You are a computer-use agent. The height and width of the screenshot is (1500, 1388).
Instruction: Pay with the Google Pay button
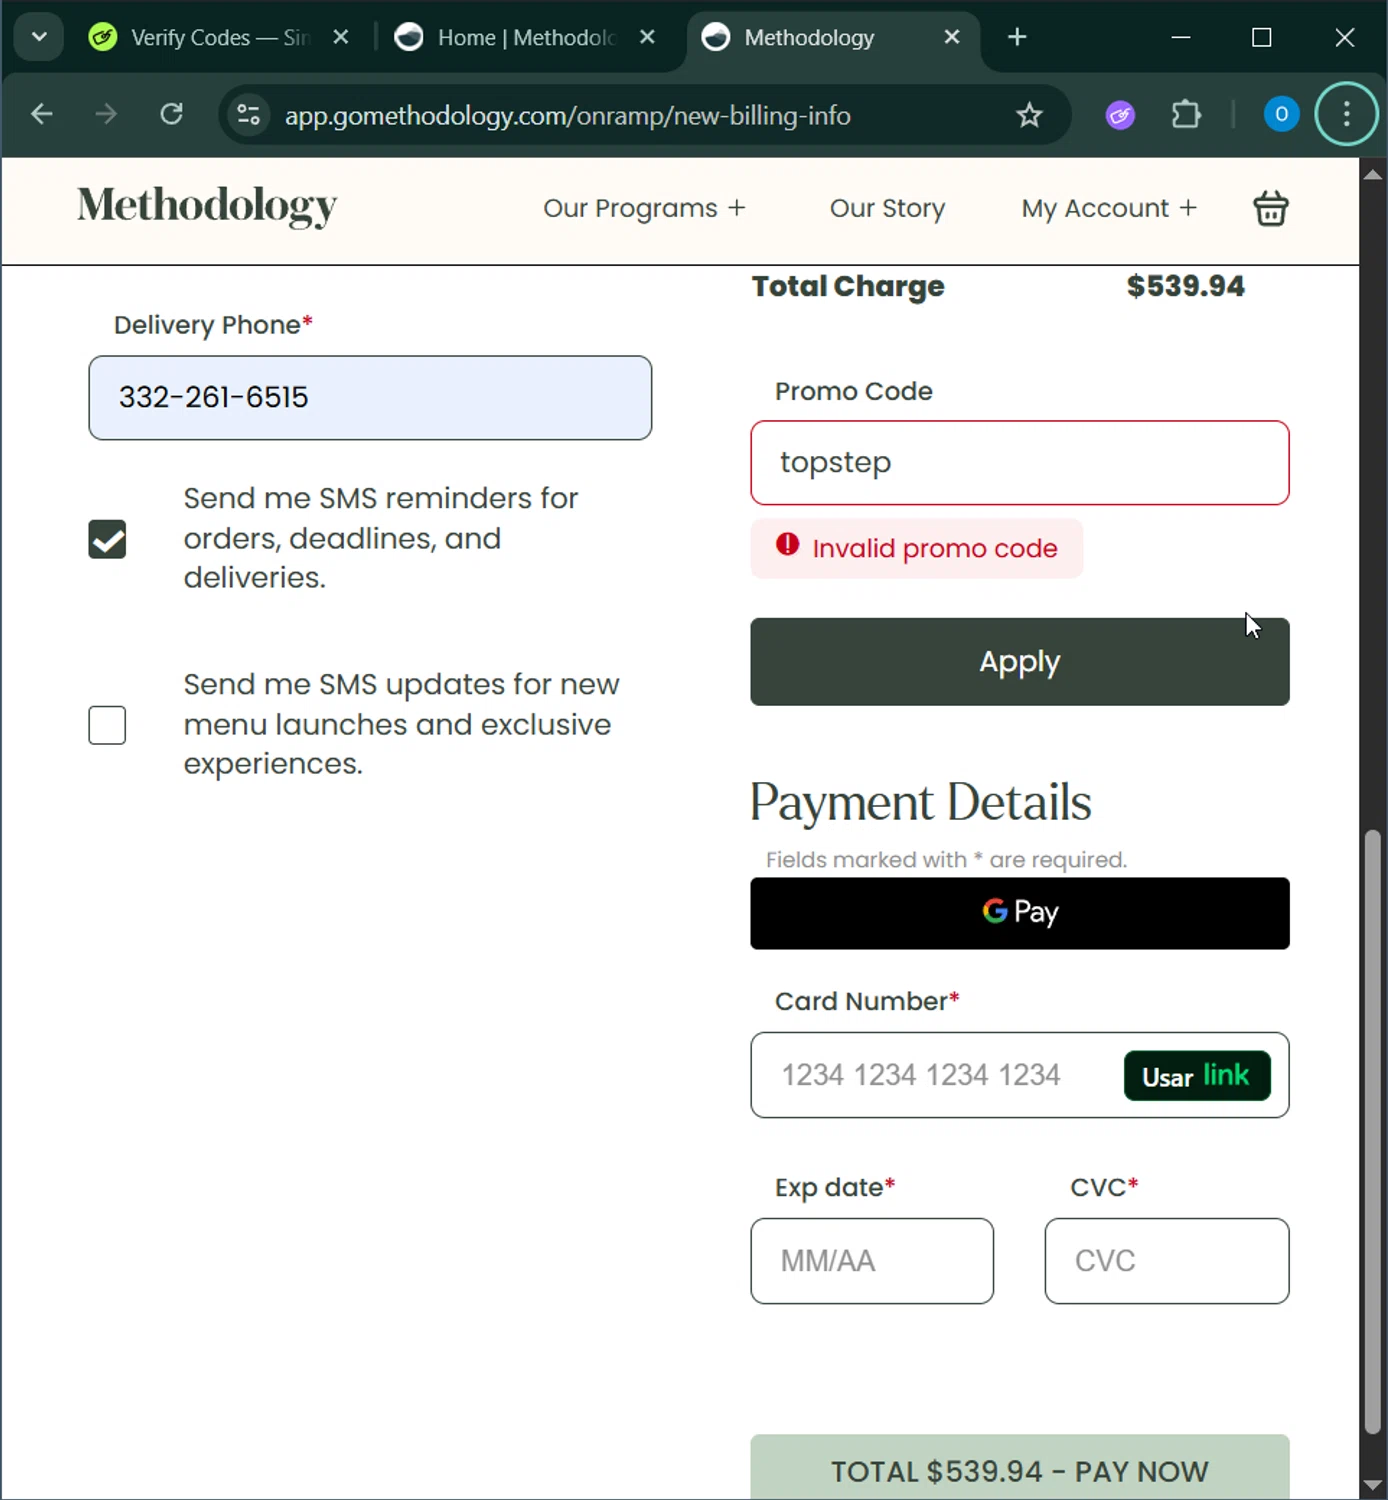pyautogui.click(x=1020, y=913)
